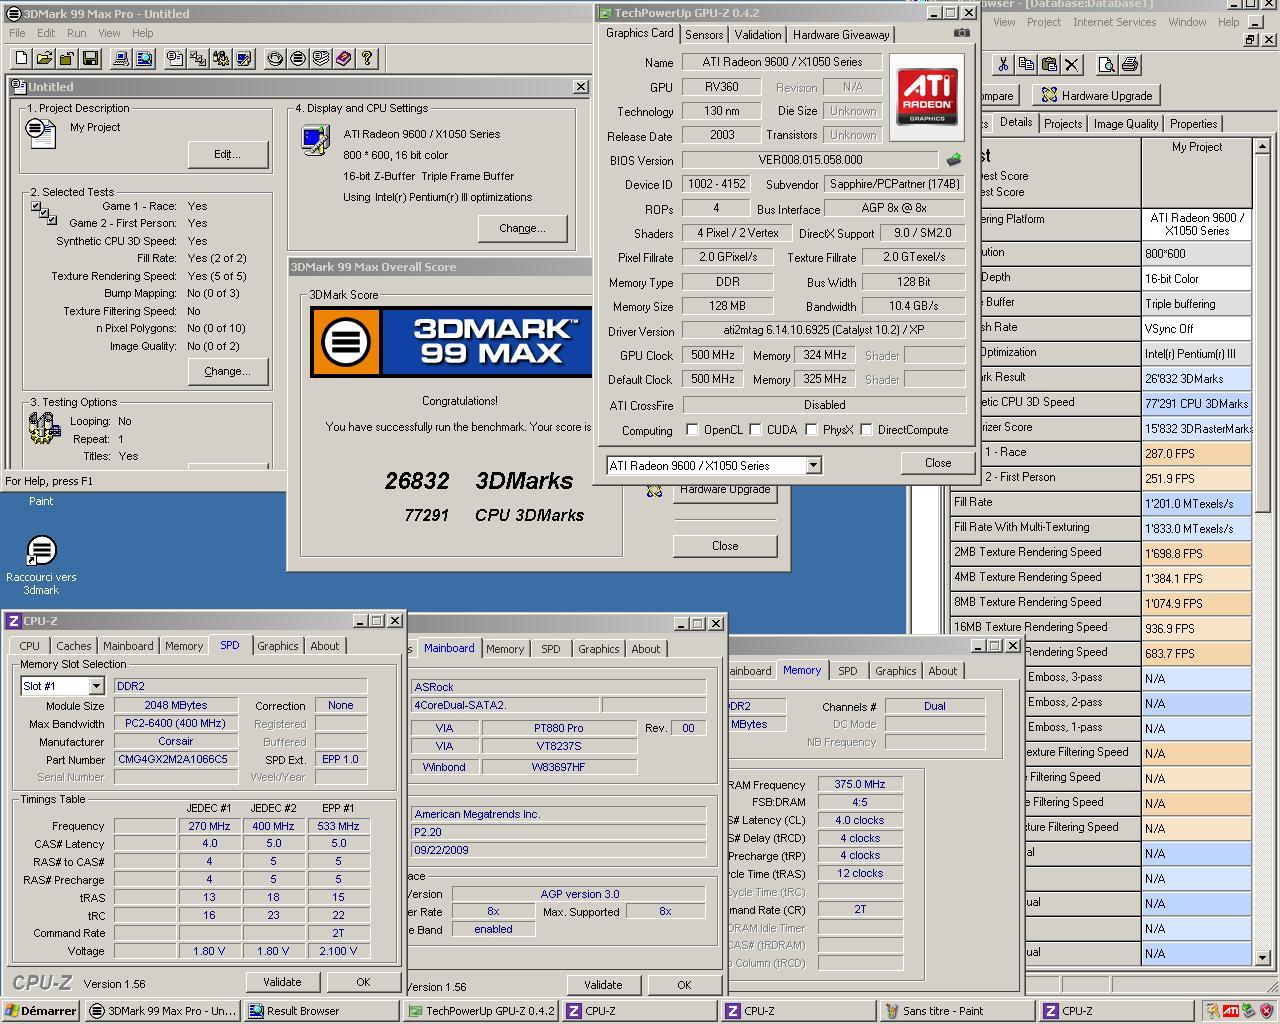
Task: Click the purple help book toolbar icon
Action: pyautogui.click(x=343, y=59)
